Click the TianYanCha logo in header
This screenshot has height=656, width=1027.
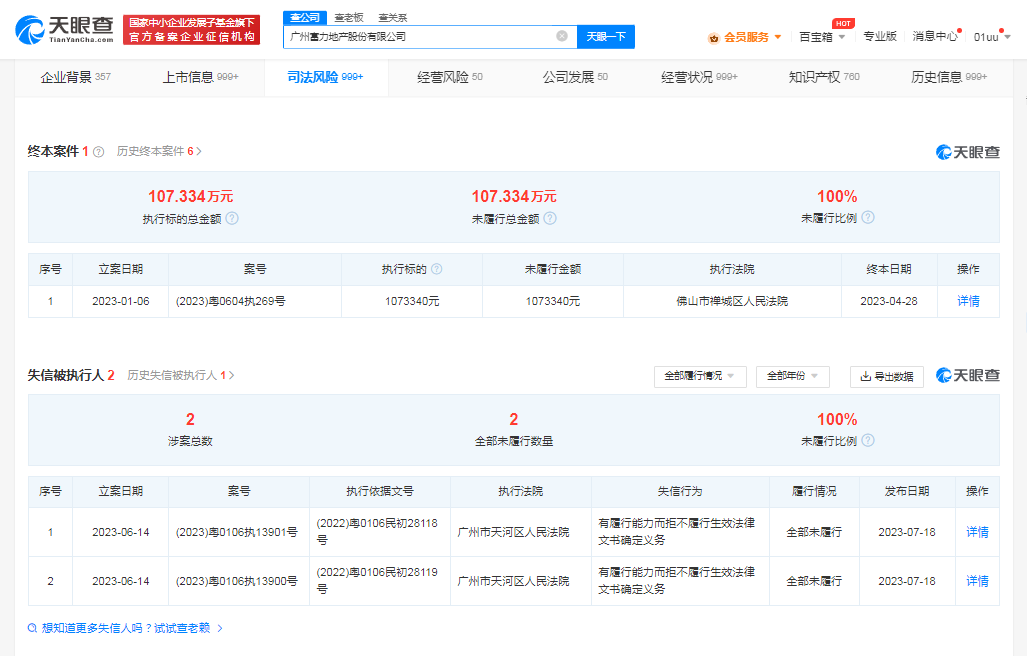point(64,30)
